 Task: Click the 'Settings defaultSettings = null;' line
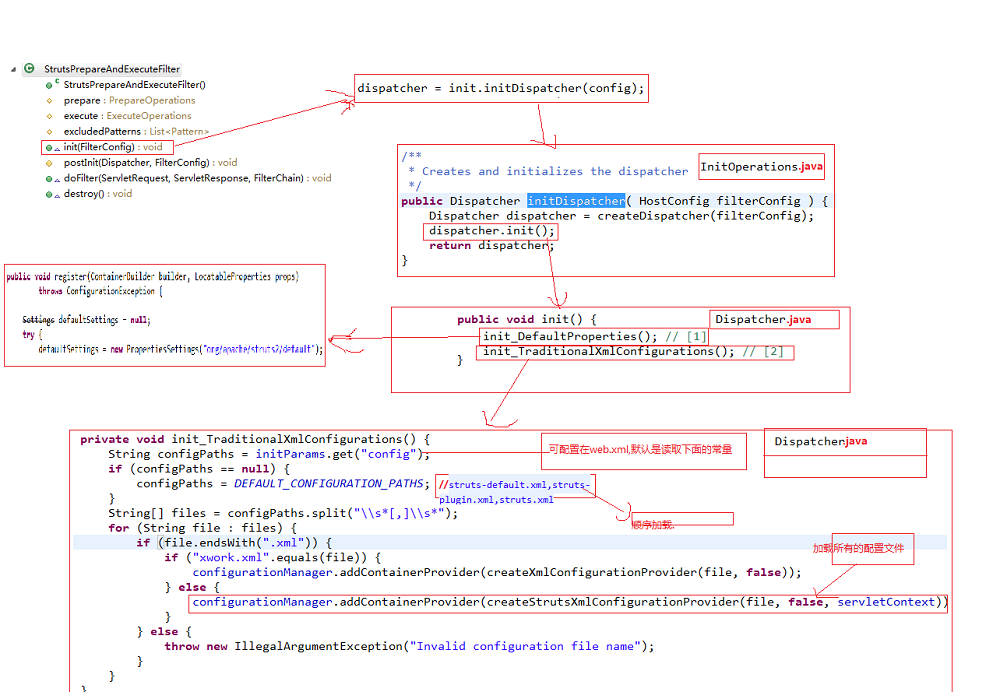tap(86, 320)
